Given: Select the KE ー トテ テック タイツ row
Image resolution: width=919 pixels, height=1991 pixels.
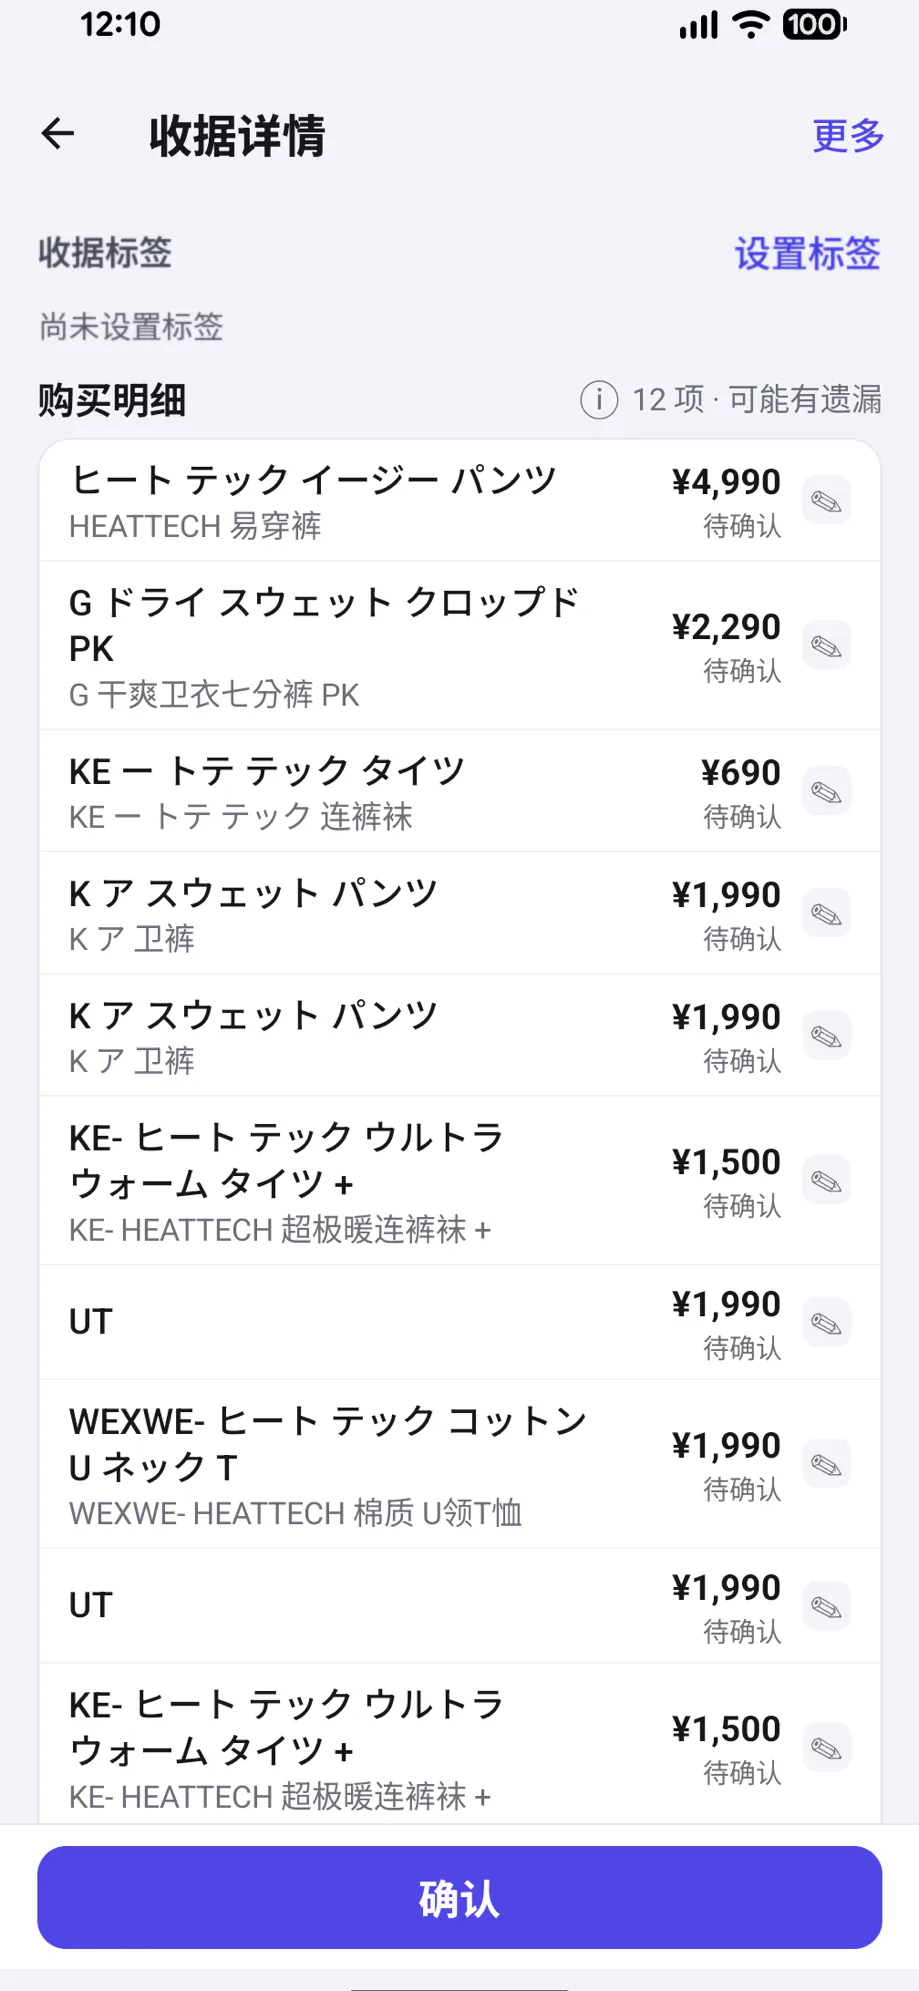Looking at the screenshot, I should (x=460, y=792).
